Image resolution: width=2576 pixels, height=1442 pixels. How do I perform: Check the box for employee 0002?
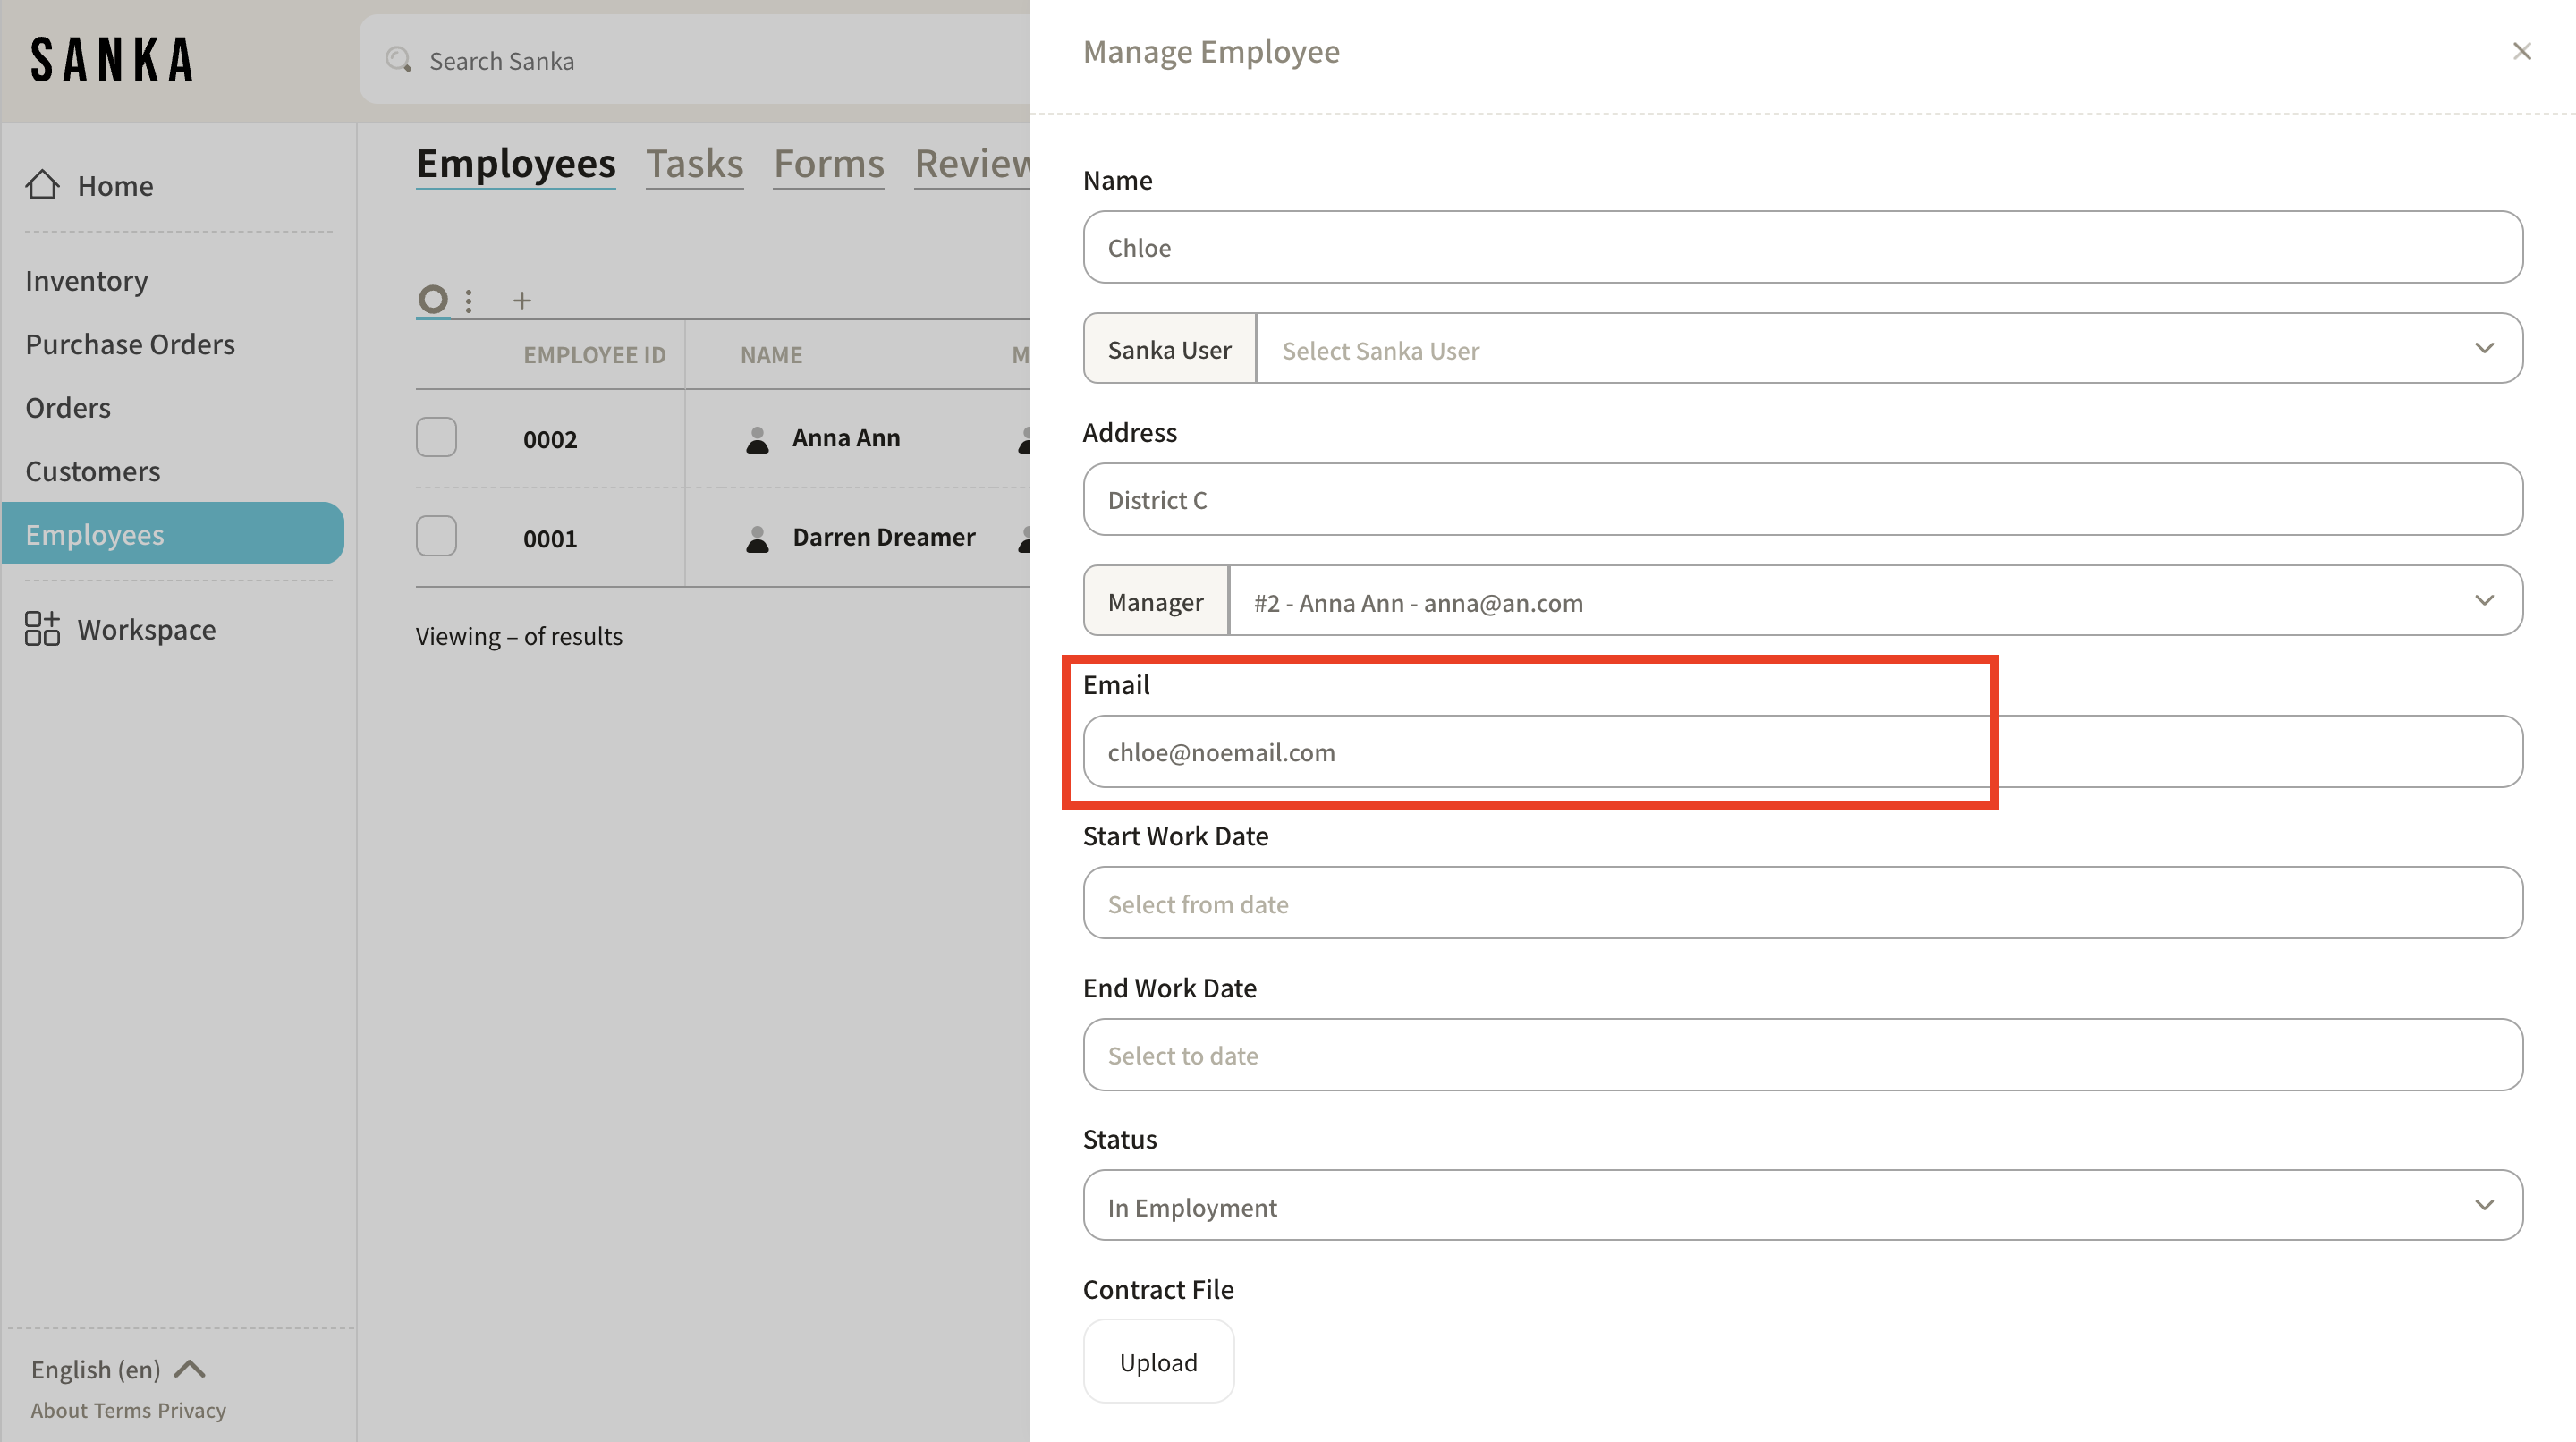coord(436,437)
